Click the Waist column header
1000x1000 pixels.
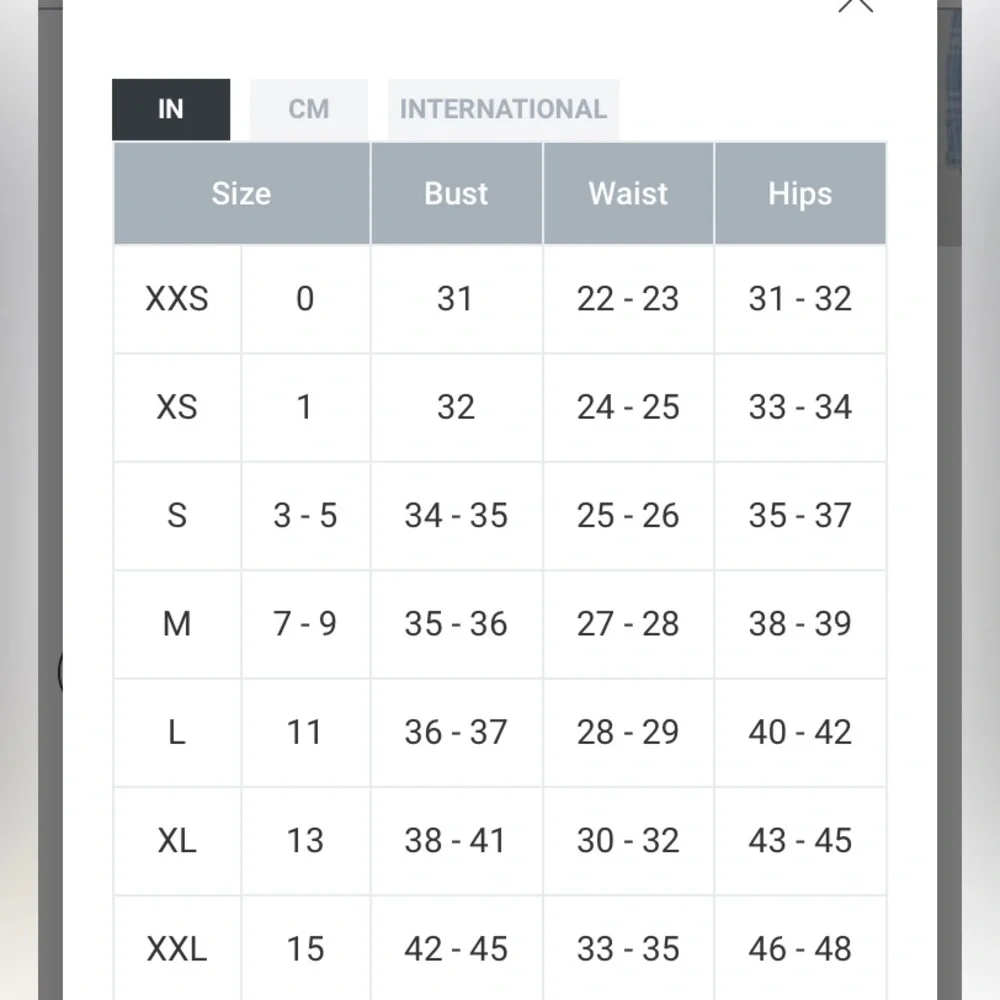(628, 193)
